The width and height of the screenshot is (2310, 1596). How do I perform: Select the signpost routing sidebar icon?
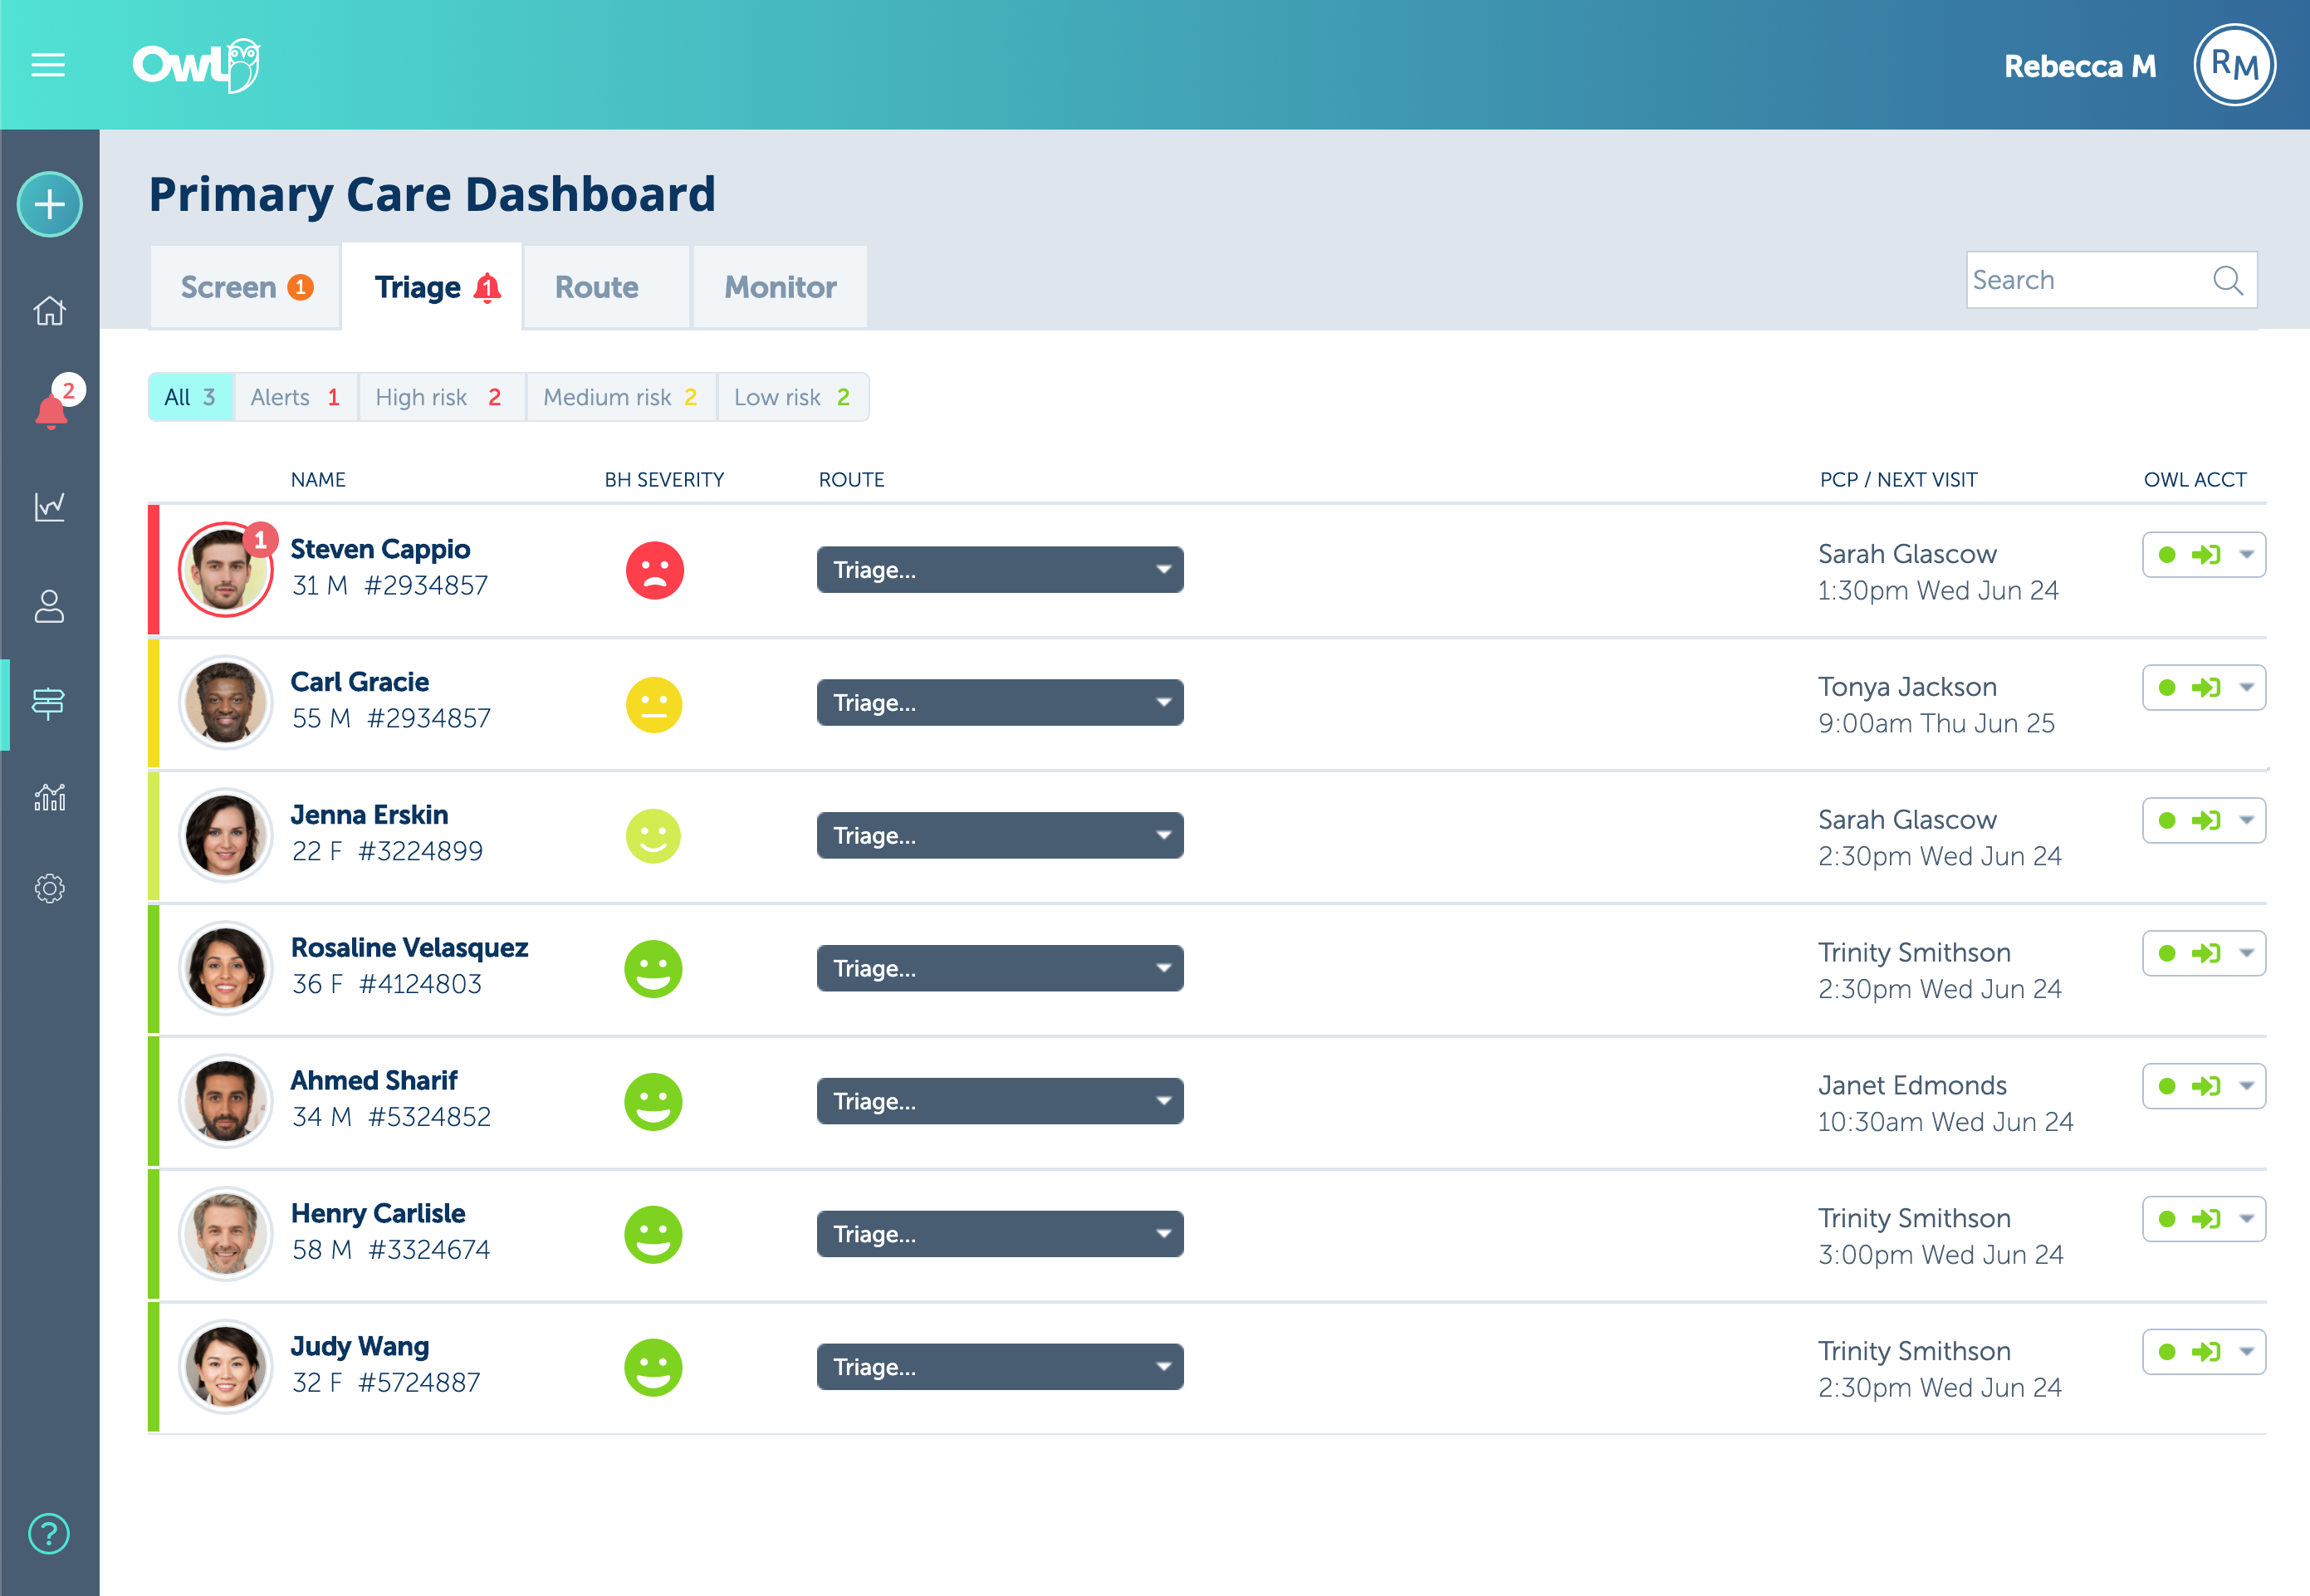48,704
